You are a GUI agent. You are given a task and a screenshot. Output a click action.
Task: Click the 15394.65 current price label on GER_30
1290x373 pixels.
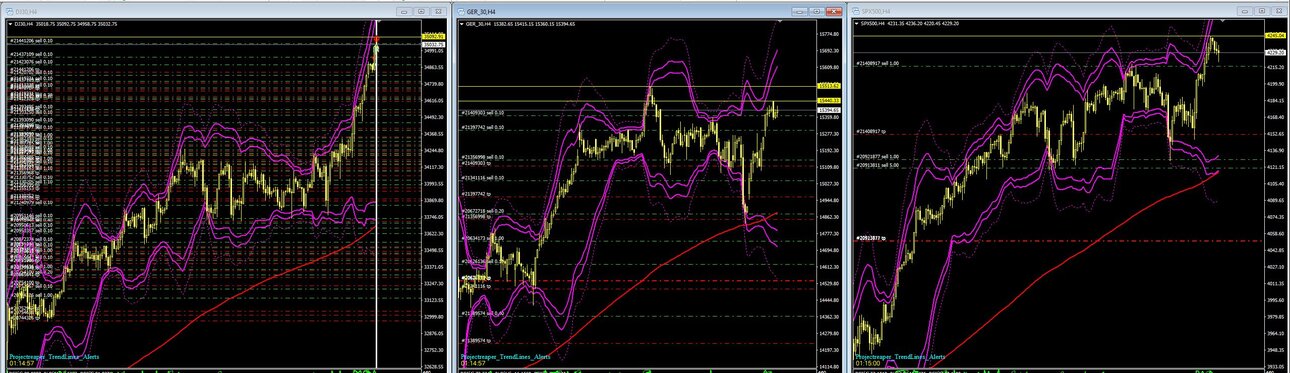coord(828,110)
